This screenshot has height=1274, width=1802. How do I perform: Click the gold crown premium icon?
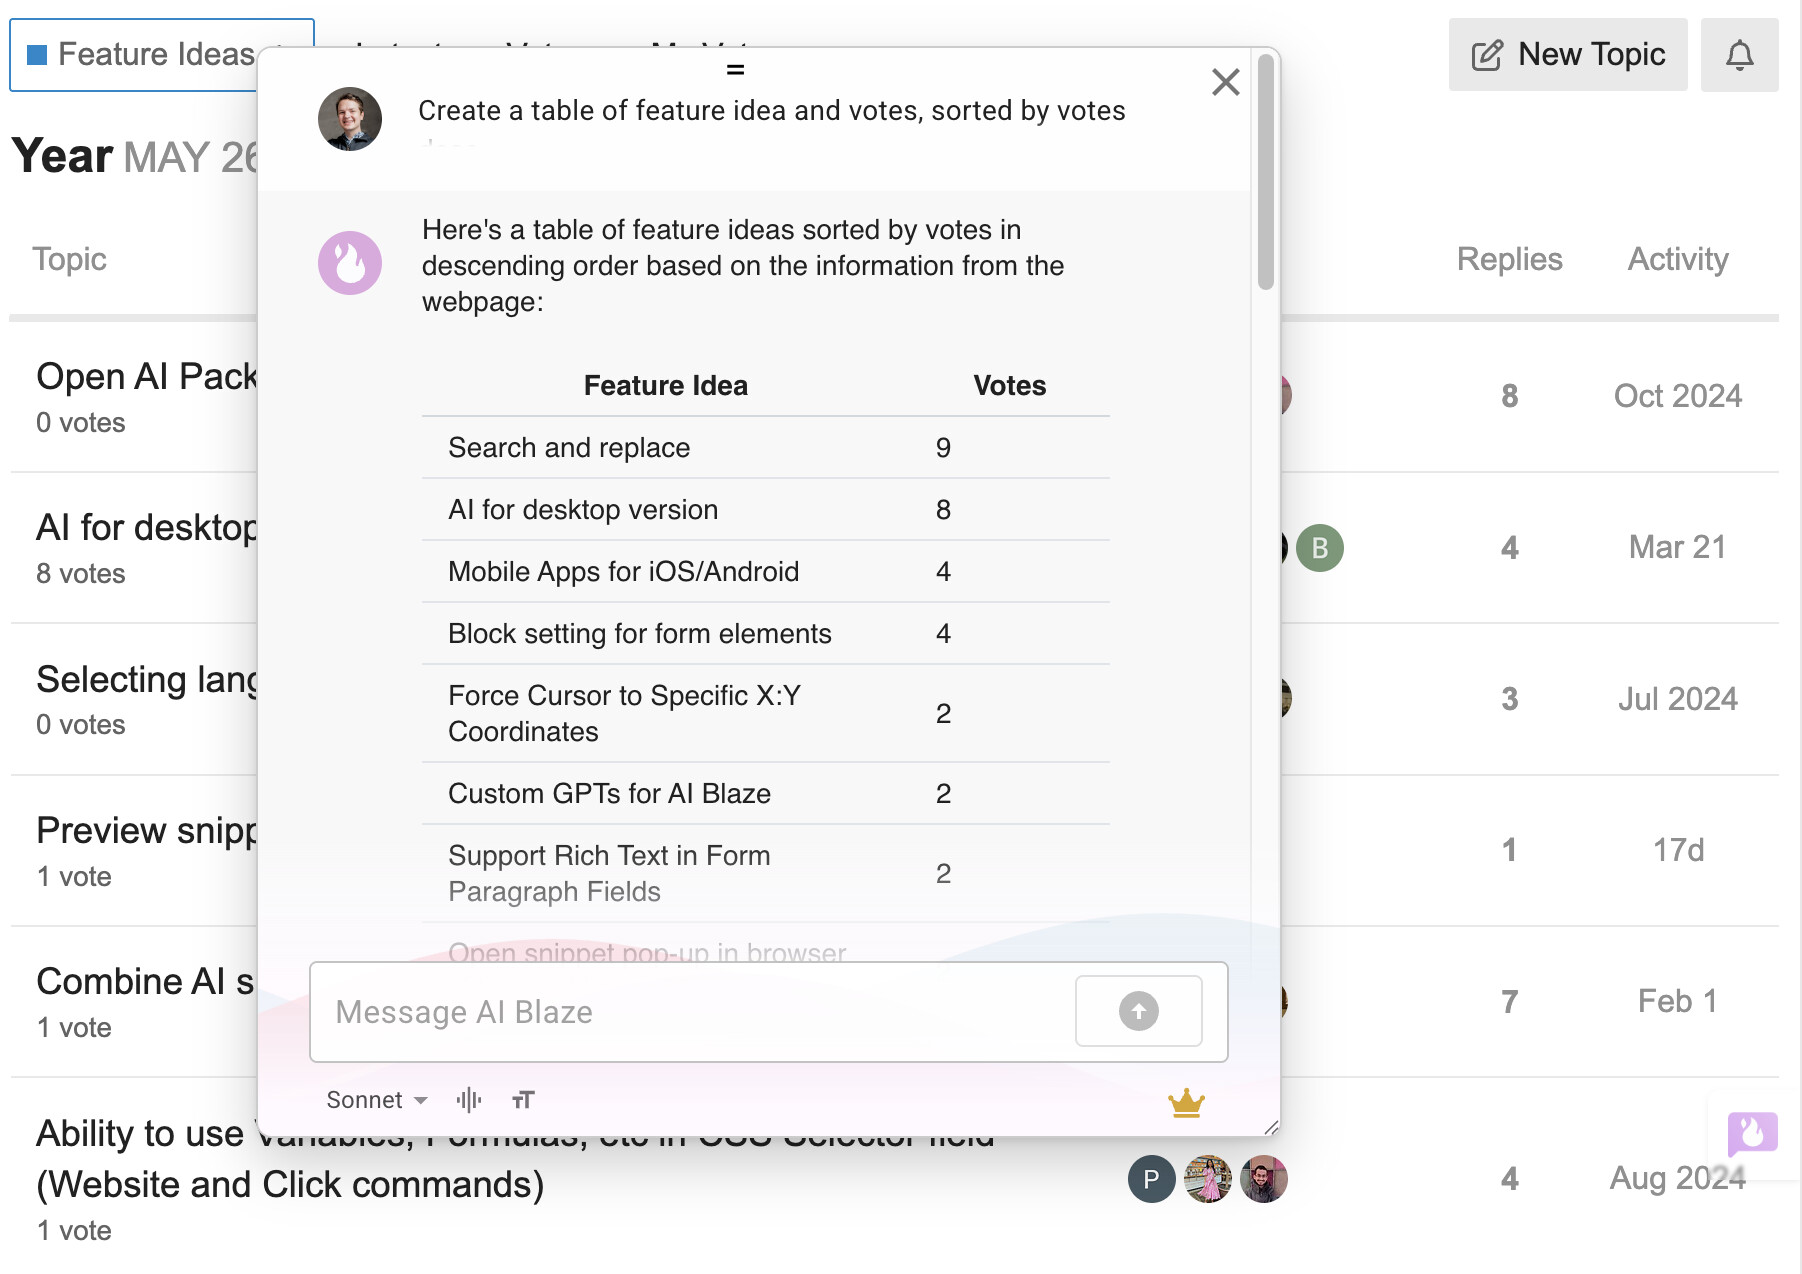pyautogui.click(x=1186, y=1102)
